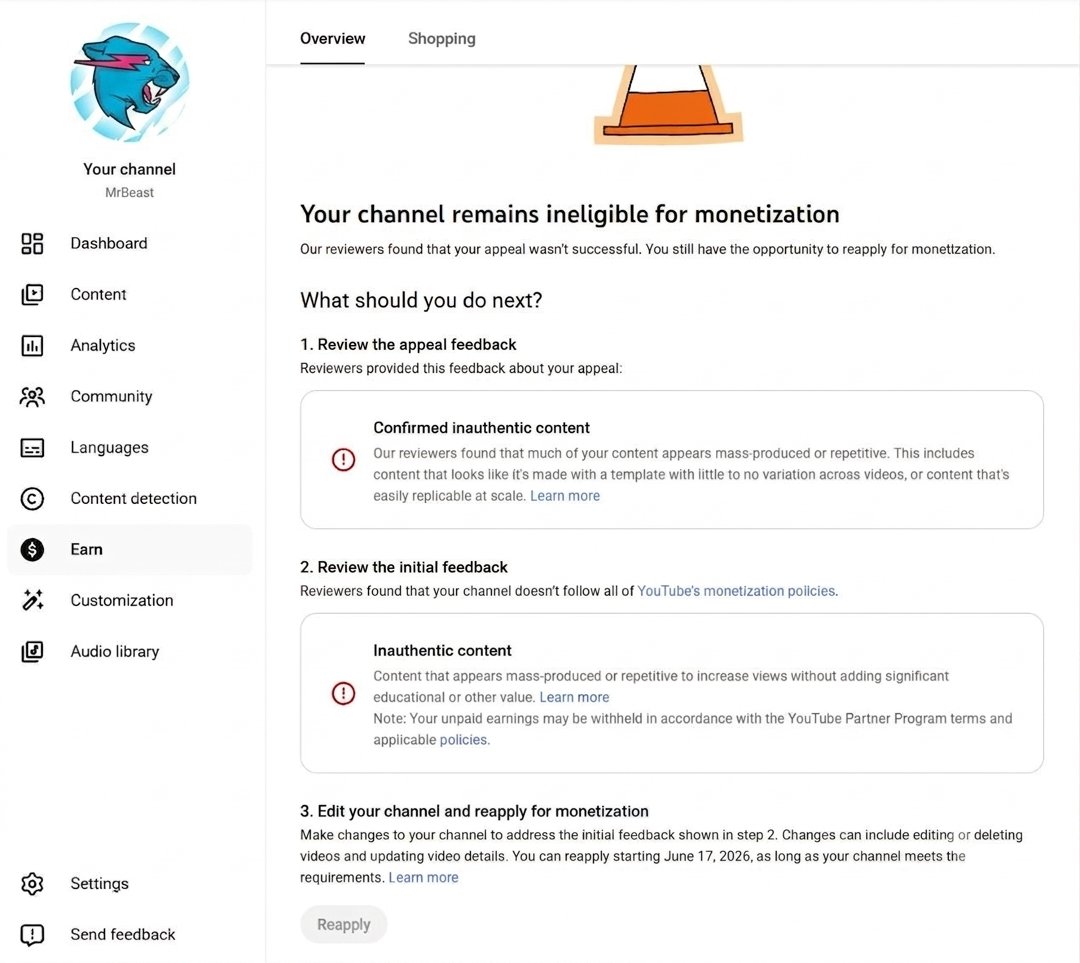Click Learn more beside reapply requirements
Image resolution: width=1080 pixels, height=963 pixels.
coord(424,878)
